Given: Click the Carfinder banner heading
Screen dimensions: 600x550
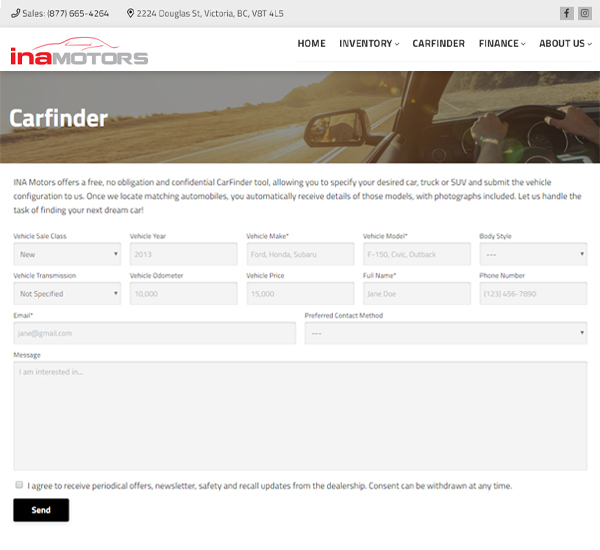Looking at the screenshot, I should click(59, 118).
